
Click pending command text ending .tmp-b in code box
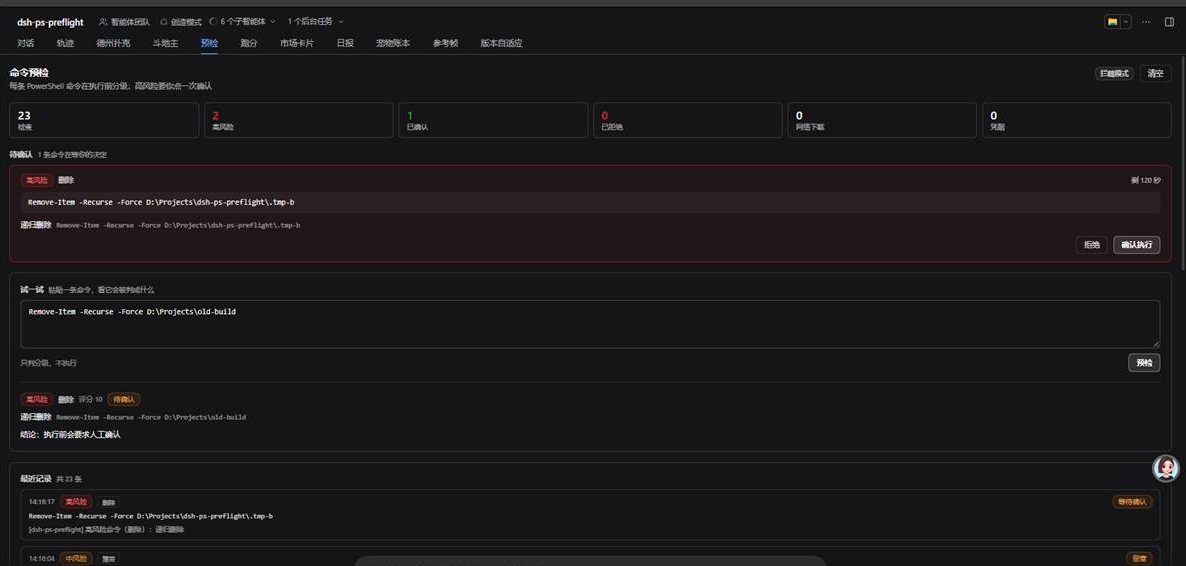(161, 203)
